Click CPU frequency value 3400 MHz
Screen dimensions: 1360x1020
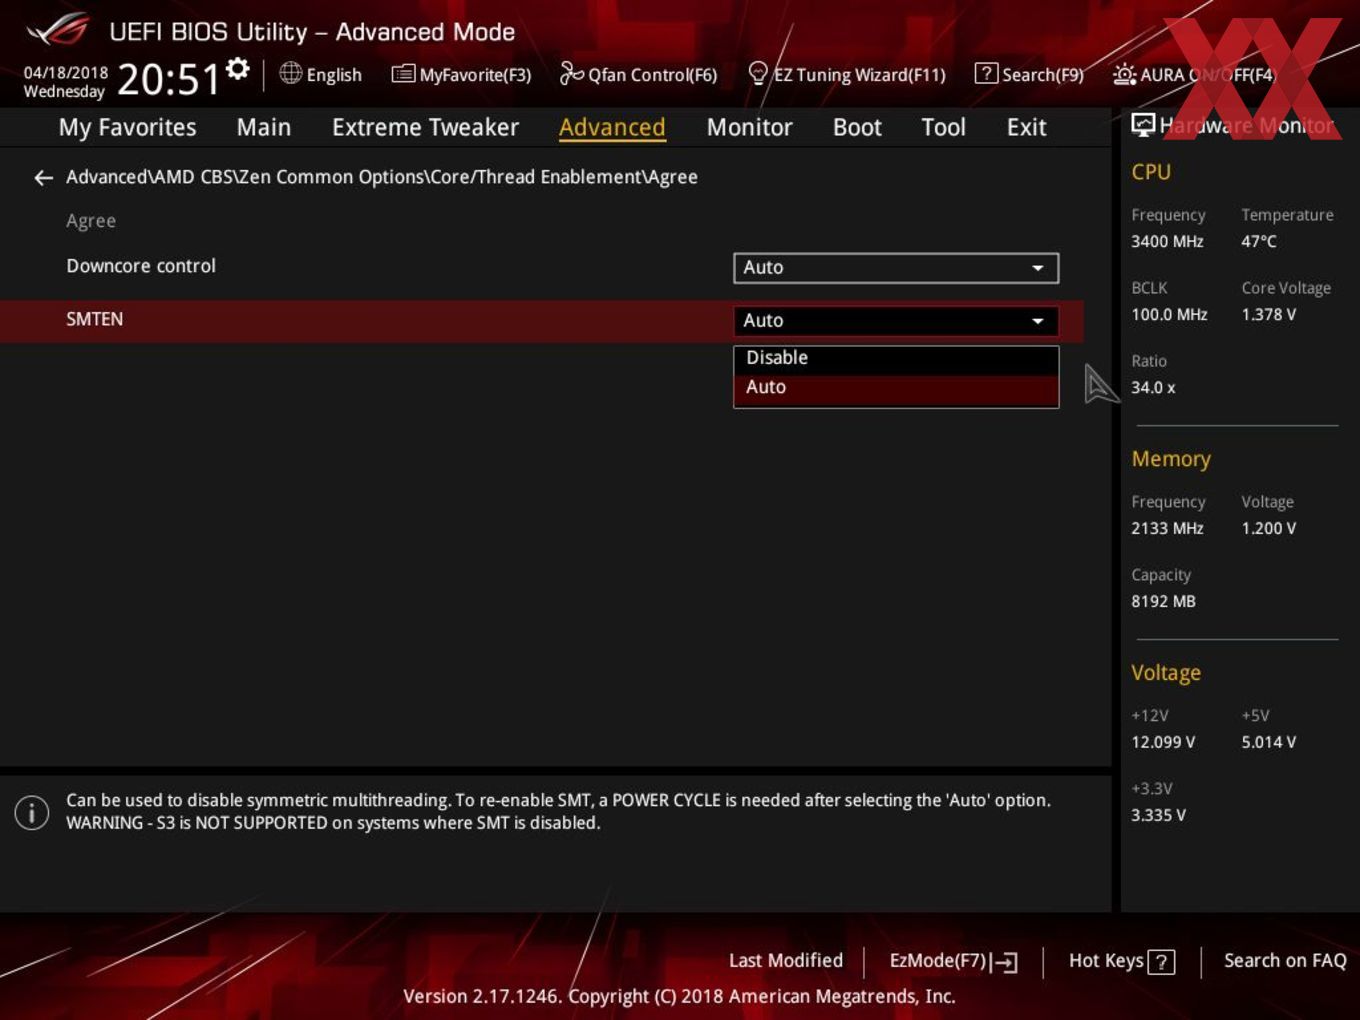point(1167,241)
